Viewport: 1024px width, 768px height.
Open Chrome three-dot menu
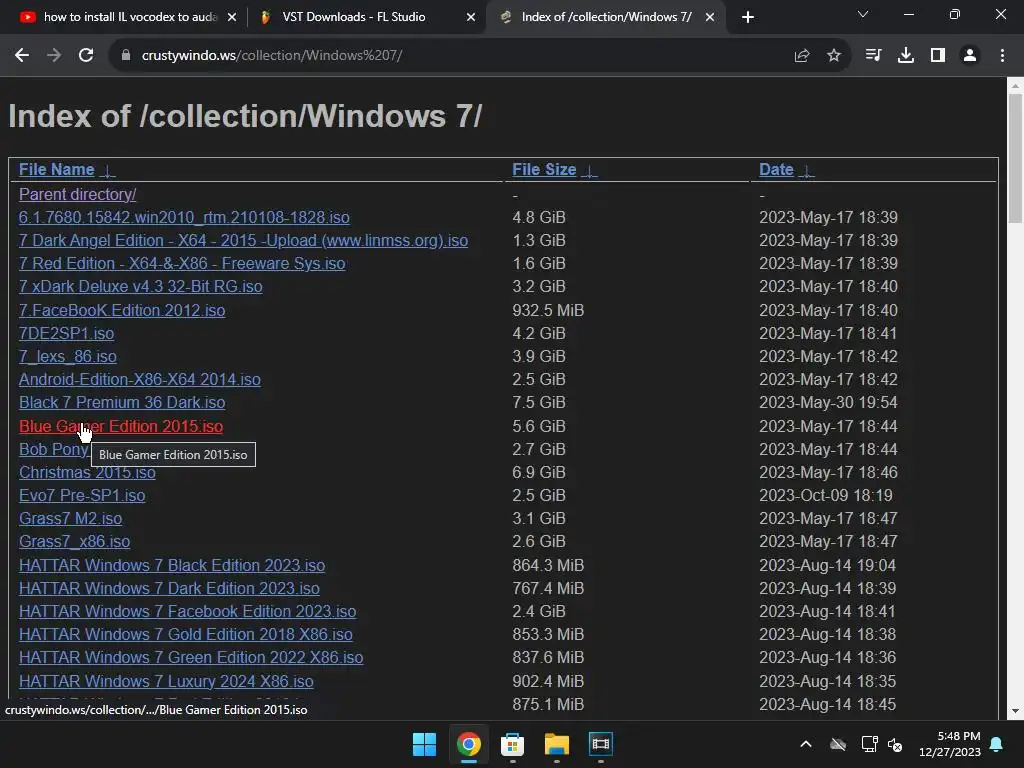tap(1002, 56)
